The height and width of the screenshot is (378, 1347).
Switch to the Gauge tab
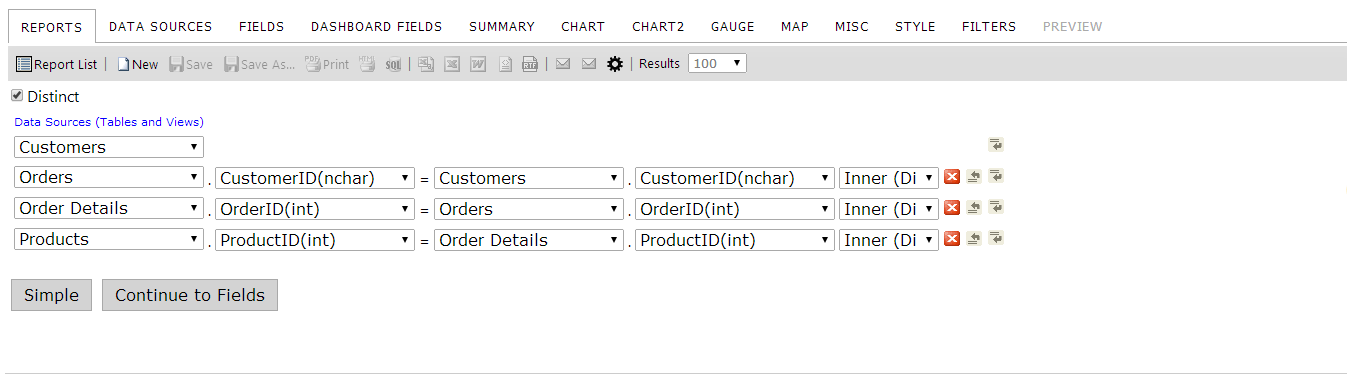pyautogui.click(x=733, y=27)
